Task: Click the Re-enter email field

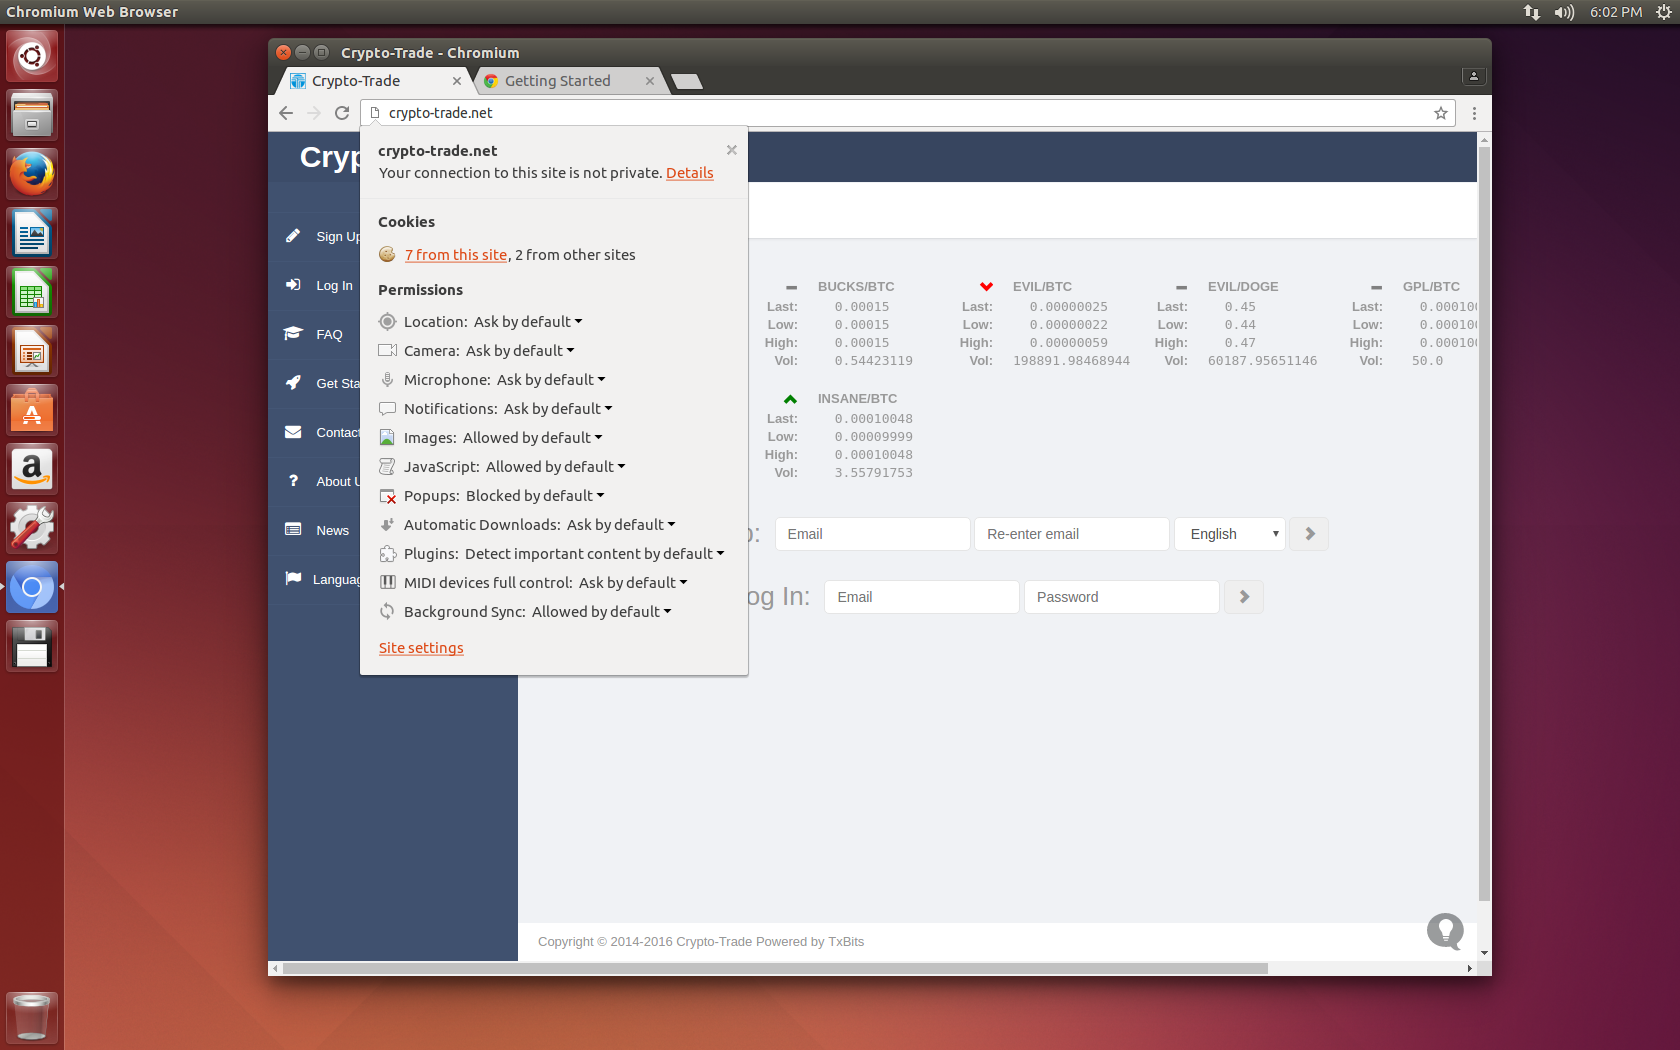Action: point(1072,534)
